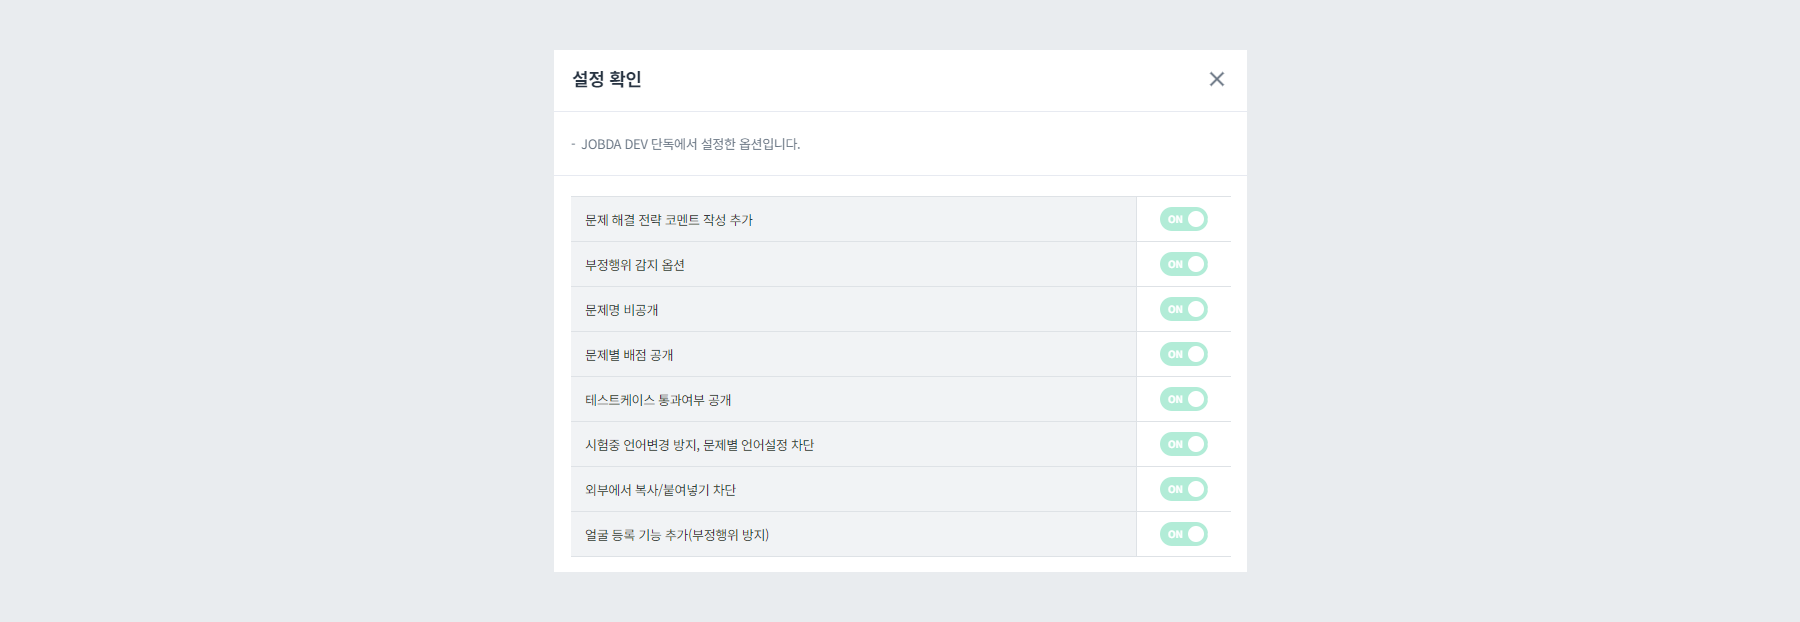The image size is (1800, 622).
Task: Click the ON label inside the top toggle
Action: pyautogui.click(x=1174, y=219)
